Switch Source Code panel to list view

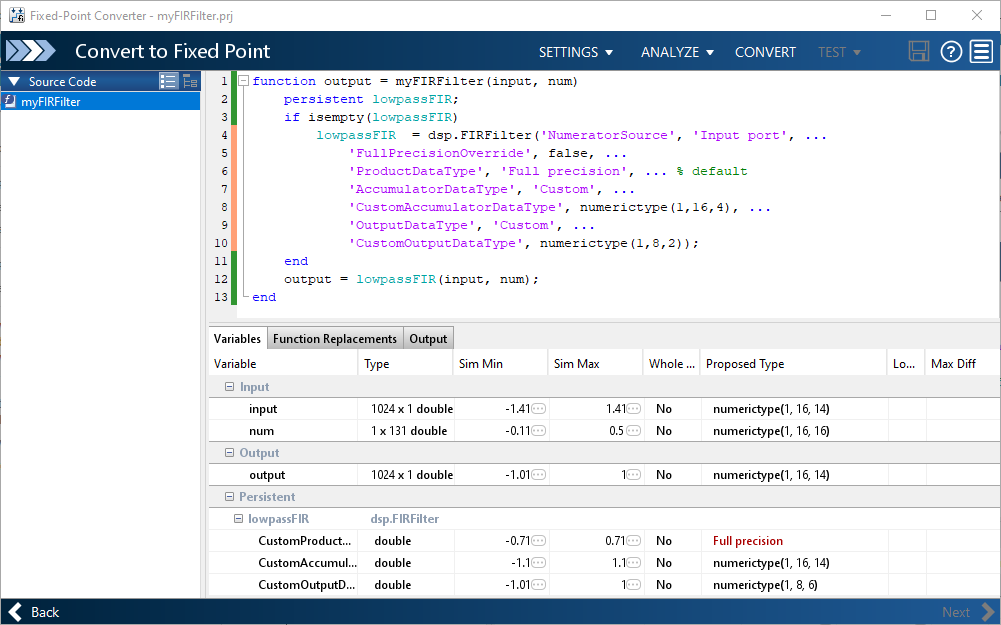tap(168, 81)
